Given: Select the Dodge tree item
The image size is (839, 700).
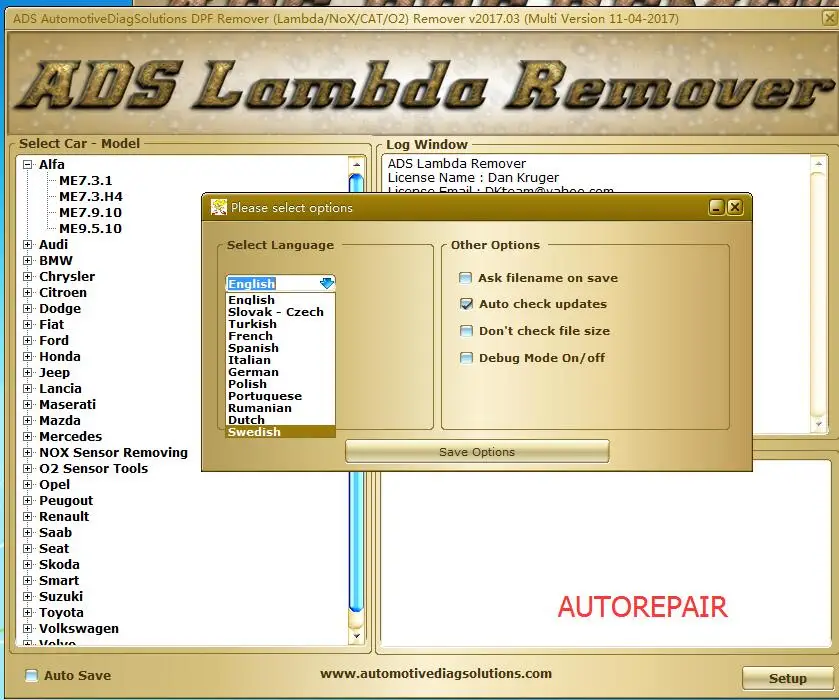Looking at the screenshot, I should (x=60, y=309).
